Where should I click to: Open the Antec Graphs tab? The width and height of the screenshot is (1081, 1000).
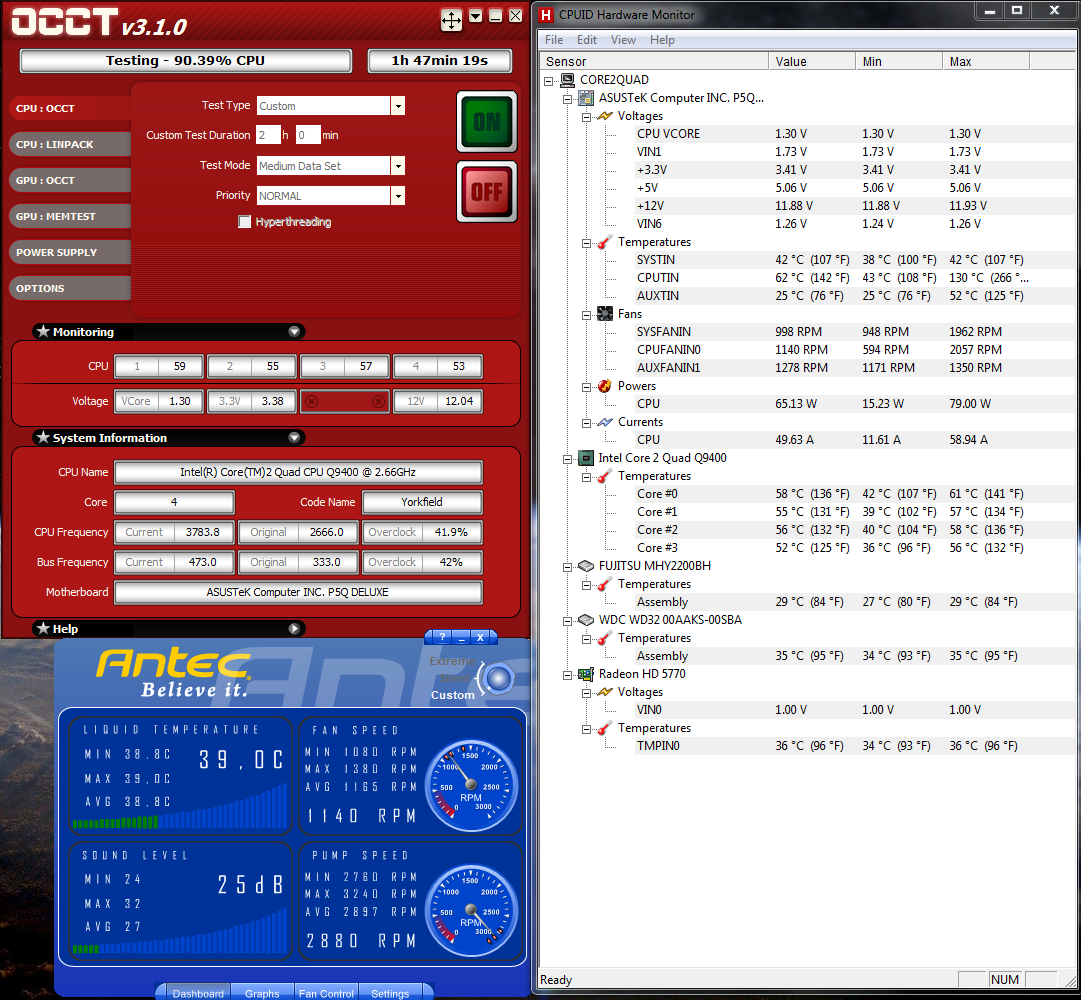262,993
